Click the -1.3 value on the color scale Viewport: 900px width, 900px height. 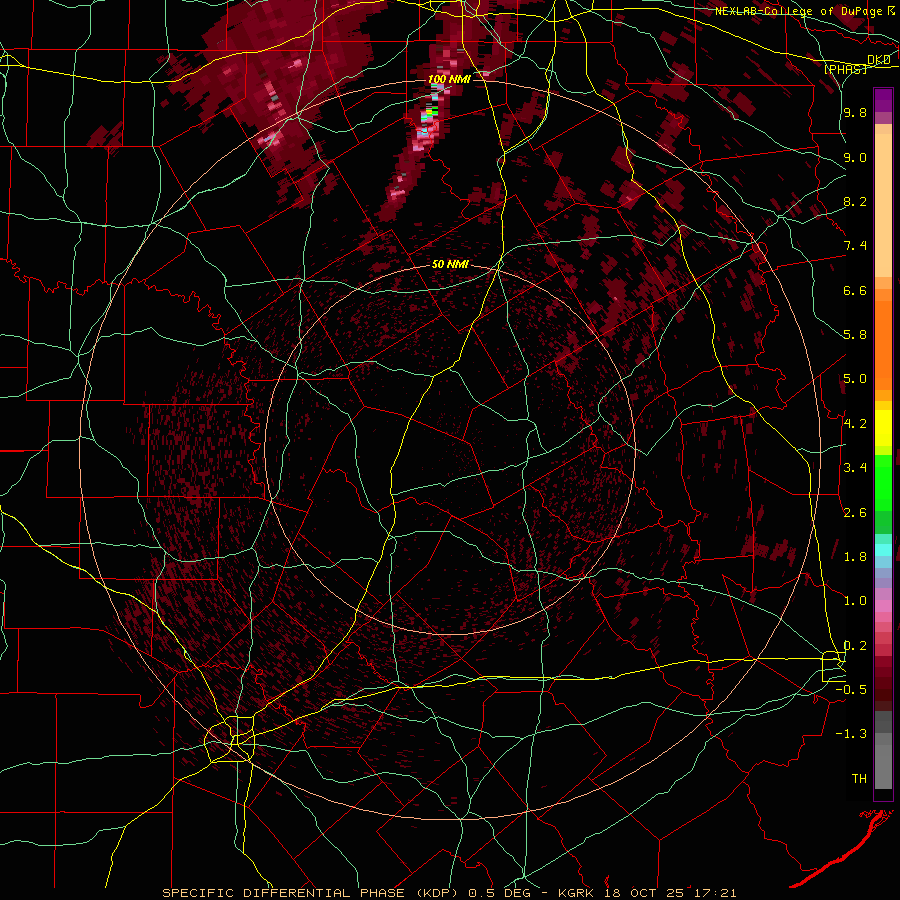click(x=851, y=734)
